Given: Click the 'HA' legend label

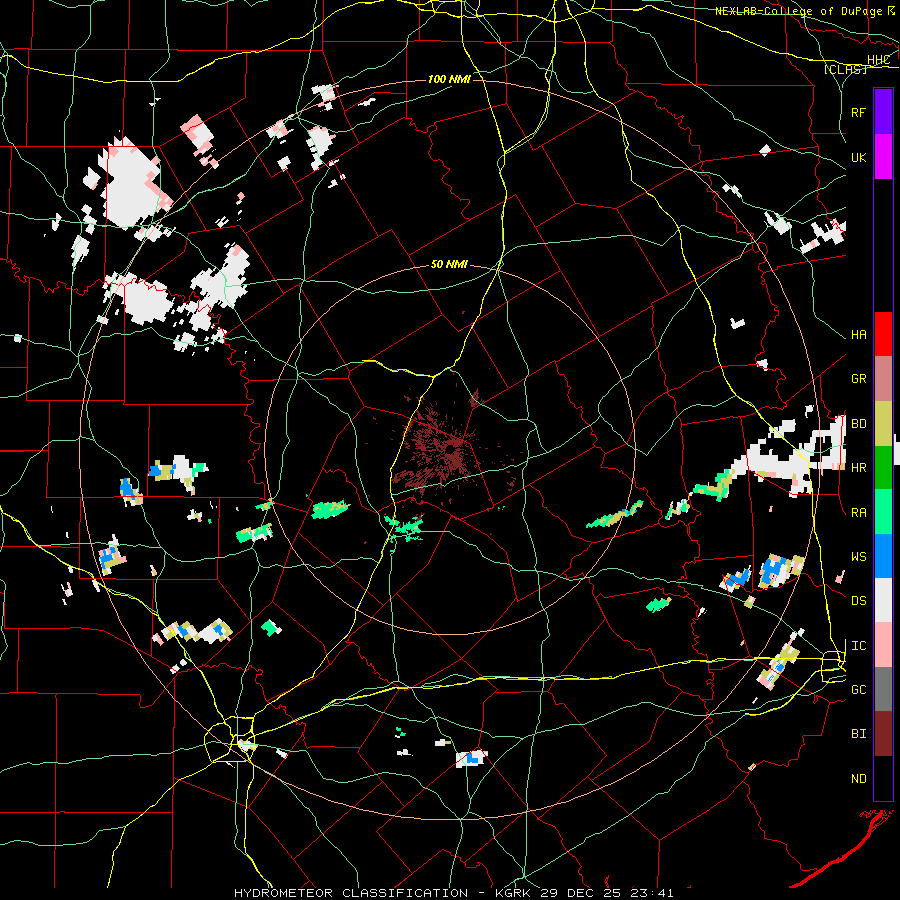Looking at the screenshot, I should (x=858, y=334).
